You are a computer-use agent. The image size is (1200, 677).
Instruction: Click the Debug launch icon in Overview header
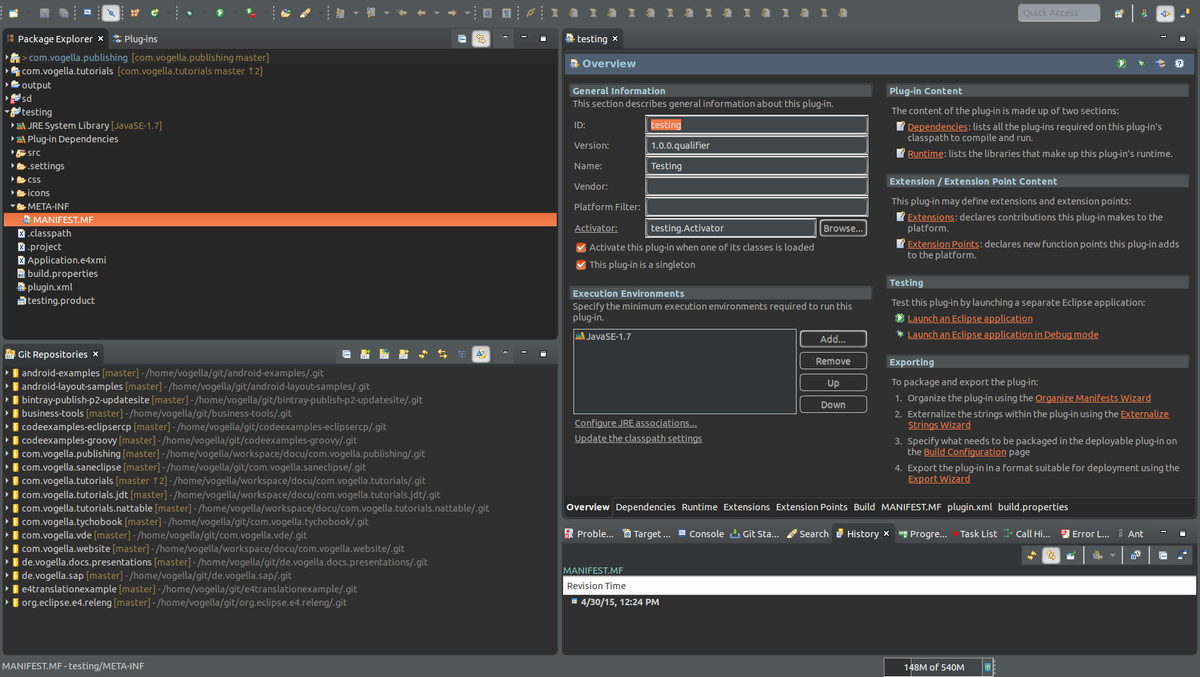(1141, 63)
